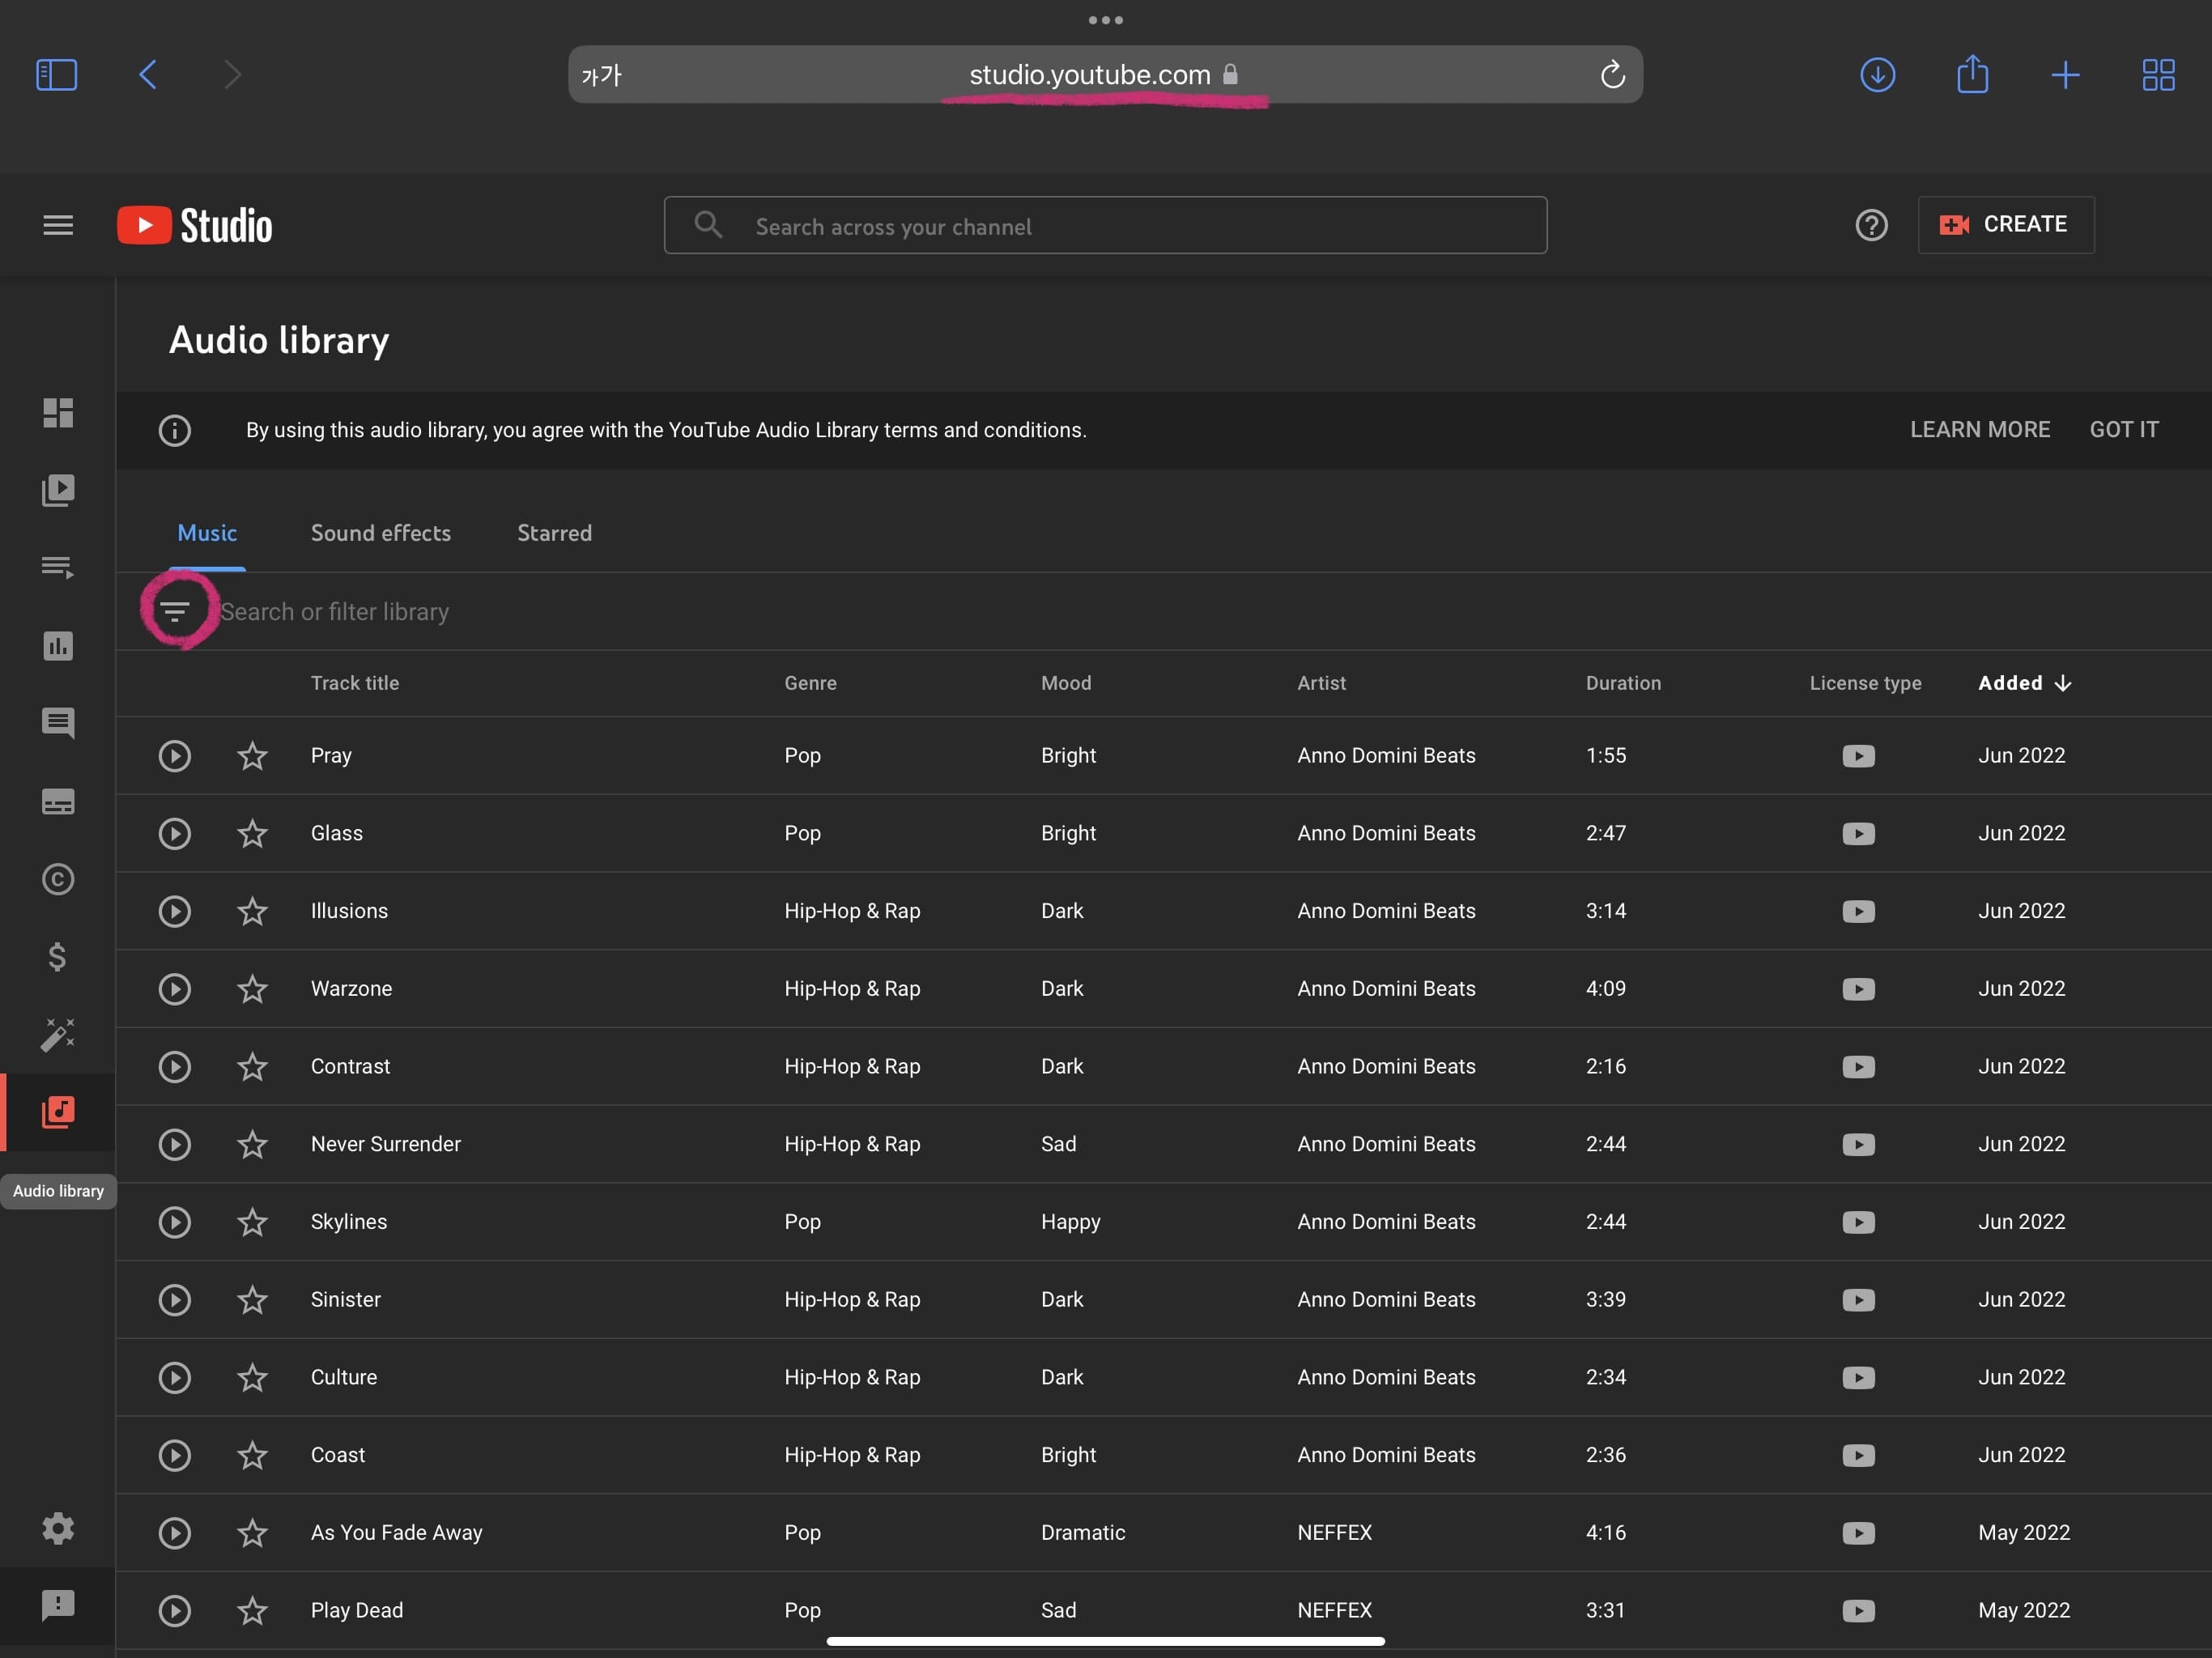Open Safari multitasking three-dots menu

click(x=1105, y=20)
